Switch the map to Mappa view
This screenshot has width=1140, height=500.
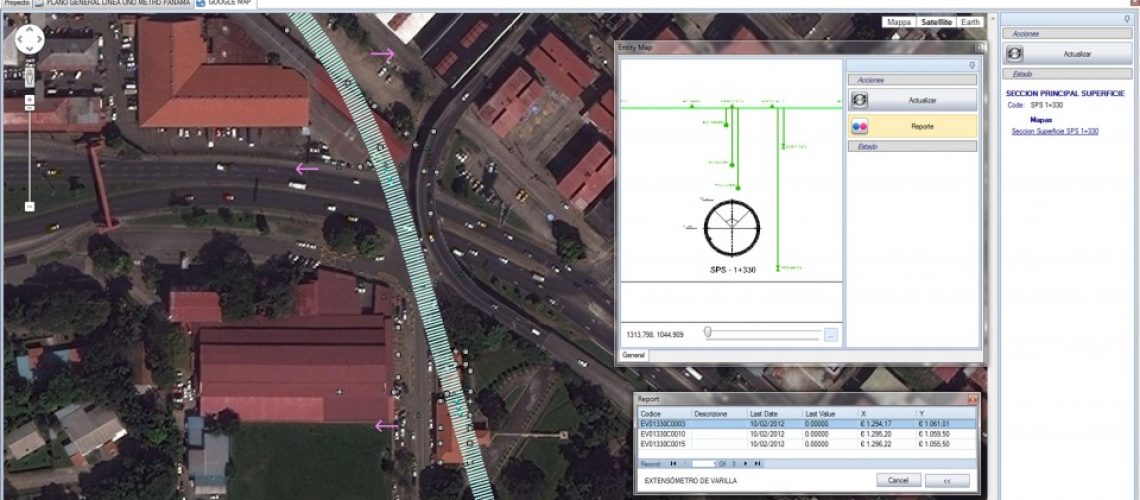coord(899,22)
